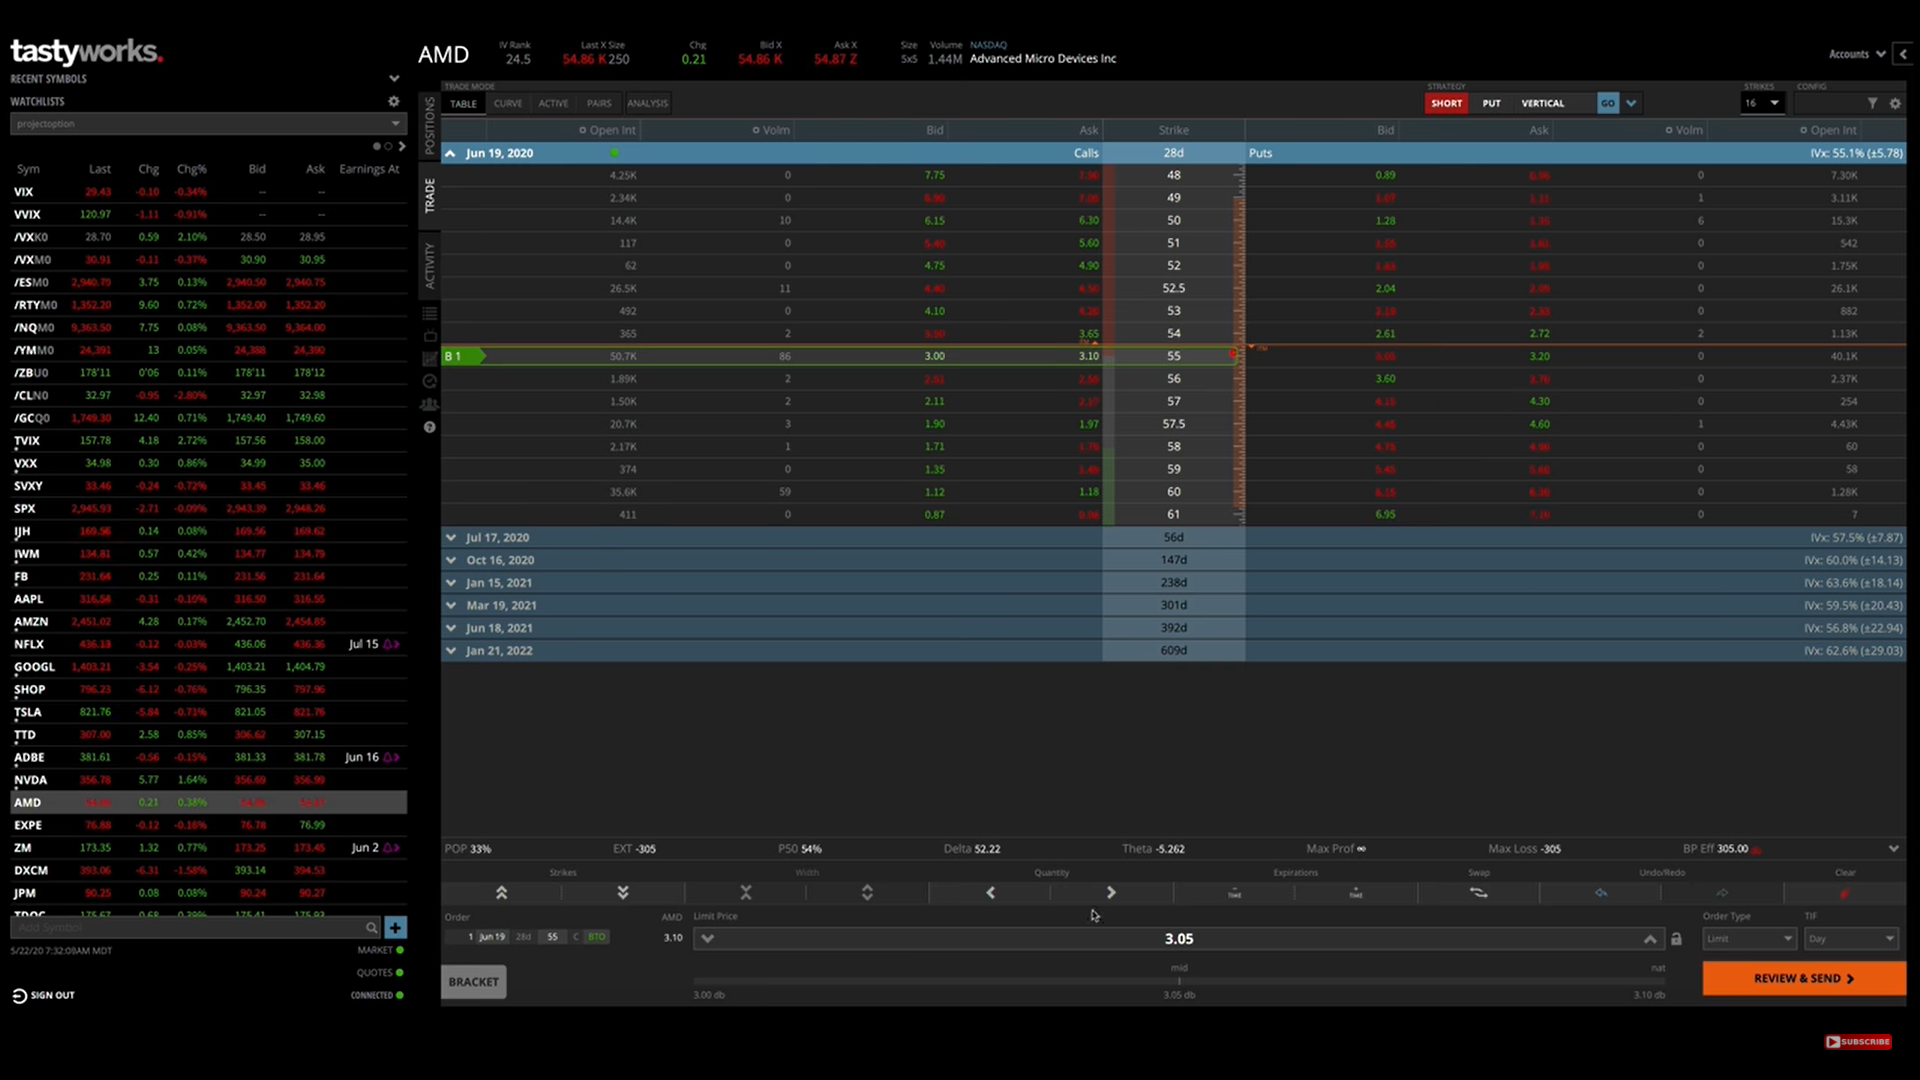Expand the Oct 16, 2020 expiration
Screen dimensions: 1920x1080
click(x=451, y=560)
